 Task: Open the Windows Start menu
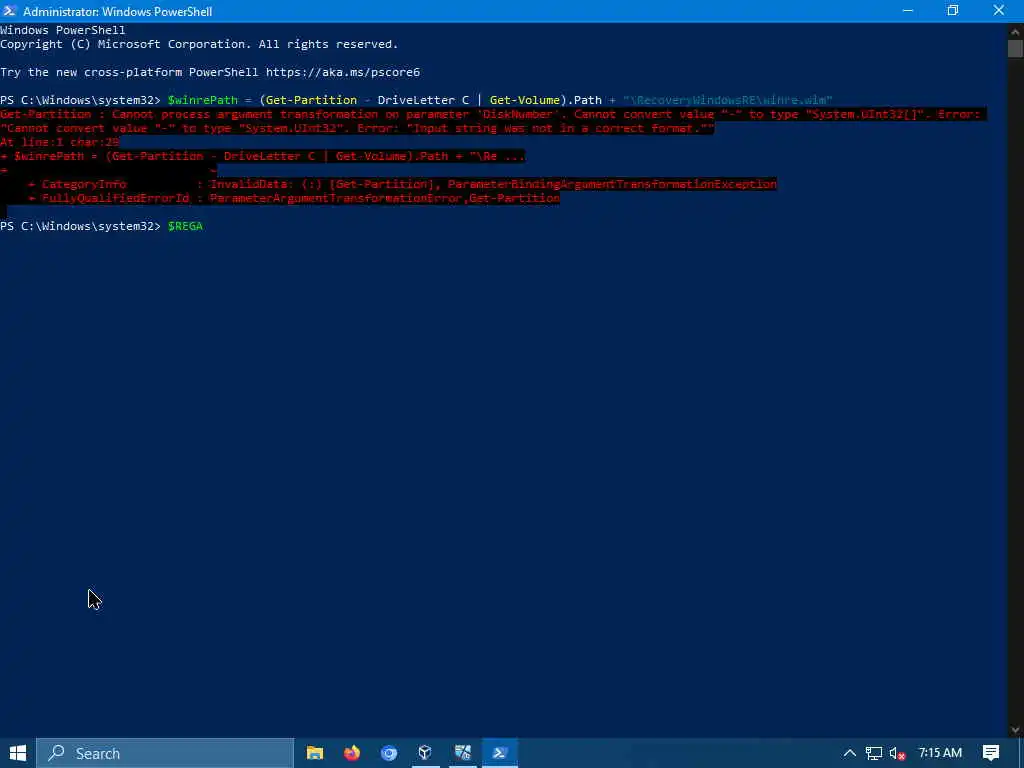pos(18,753)
